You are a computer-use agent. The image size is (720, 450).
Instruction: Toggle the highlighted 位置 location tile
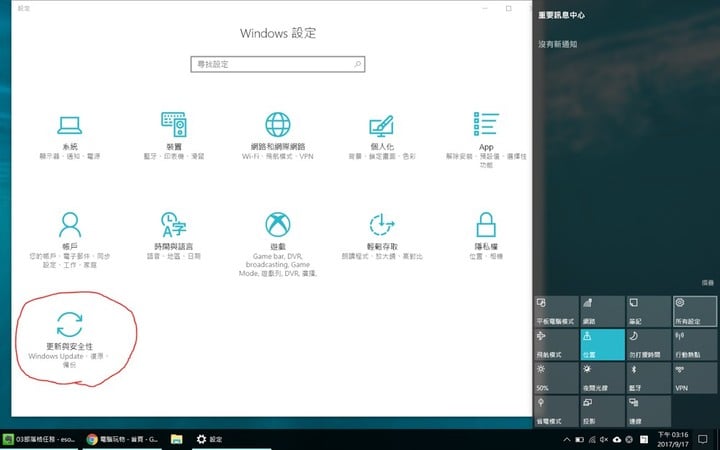point(602,345)
